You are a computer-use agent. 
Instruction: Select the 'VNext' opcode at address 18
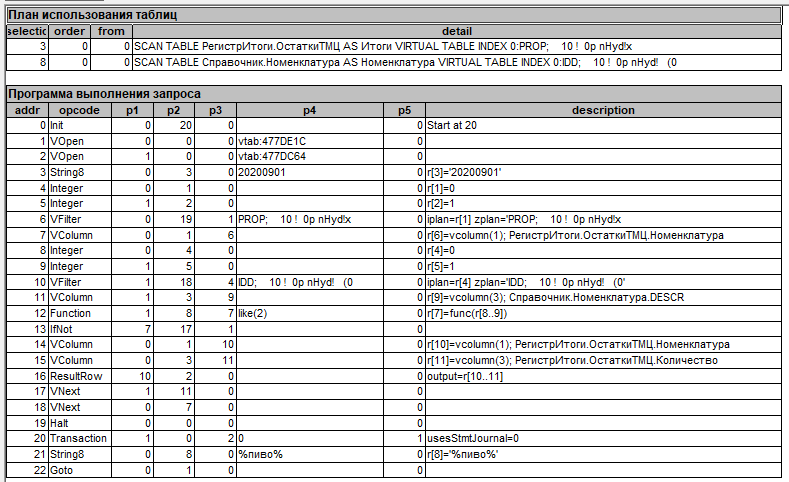(80, 407)
